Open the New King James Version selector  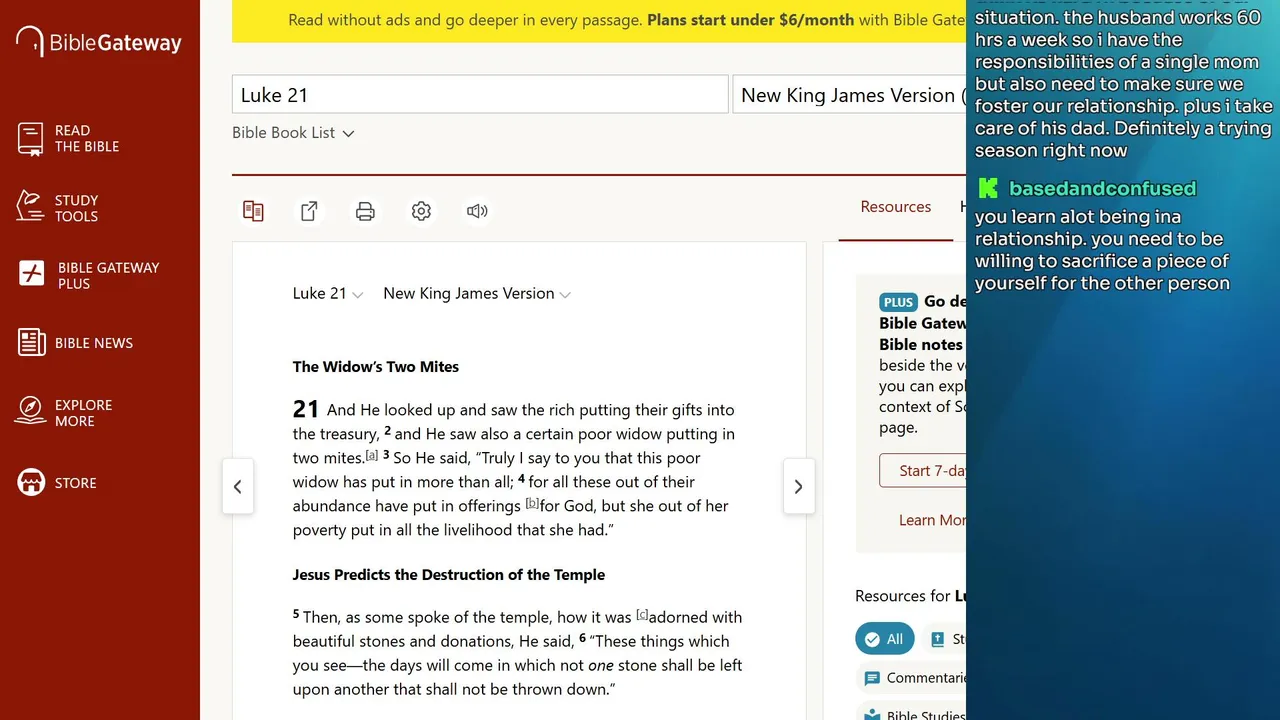click(849, 95)
